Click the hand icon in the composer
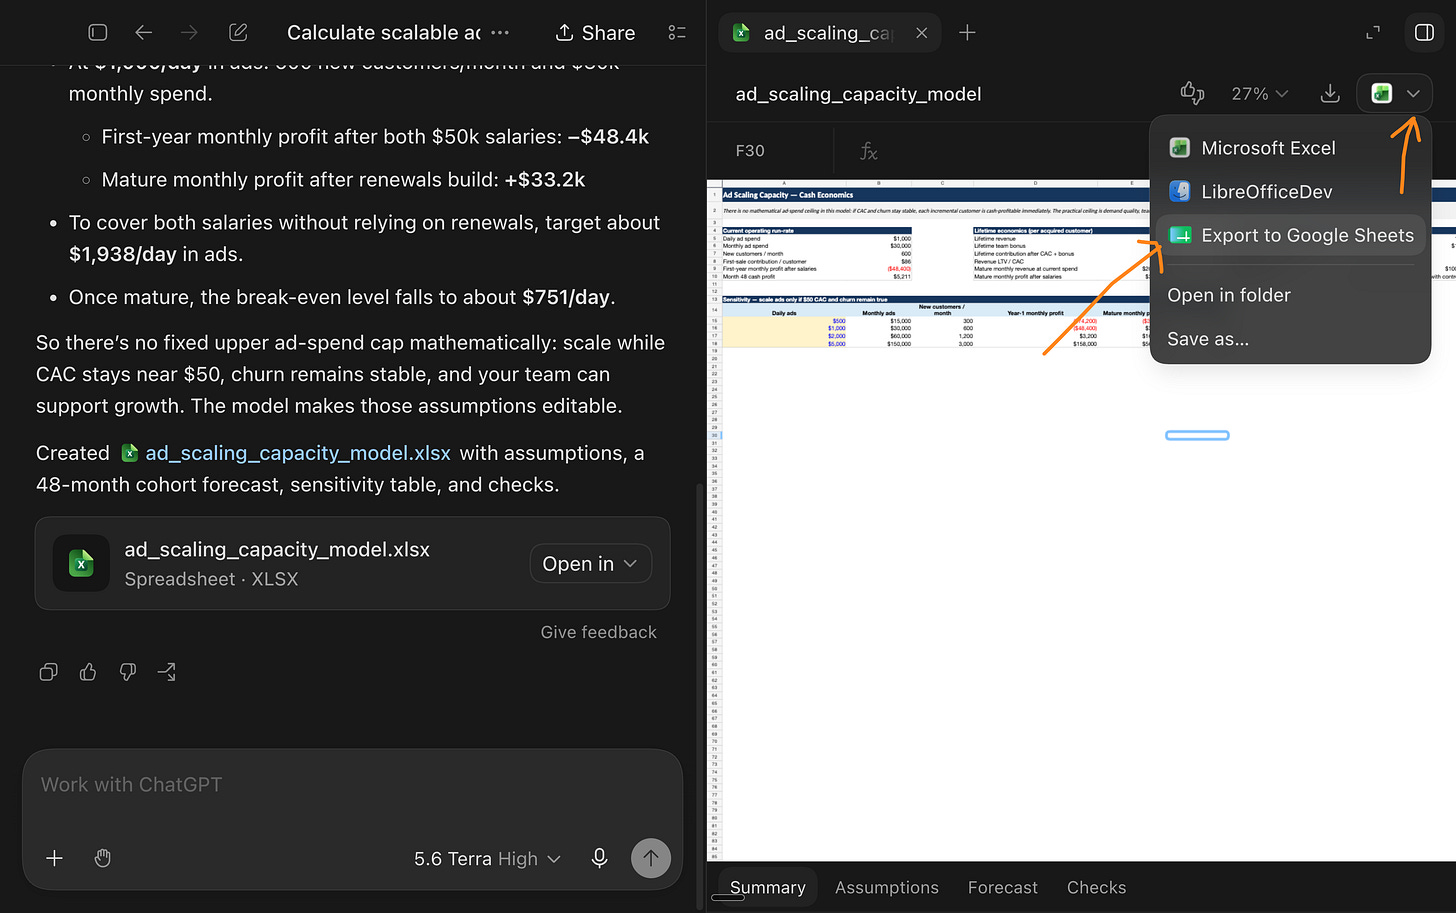This screenshot has width=1456, height=913. [102, 858]
